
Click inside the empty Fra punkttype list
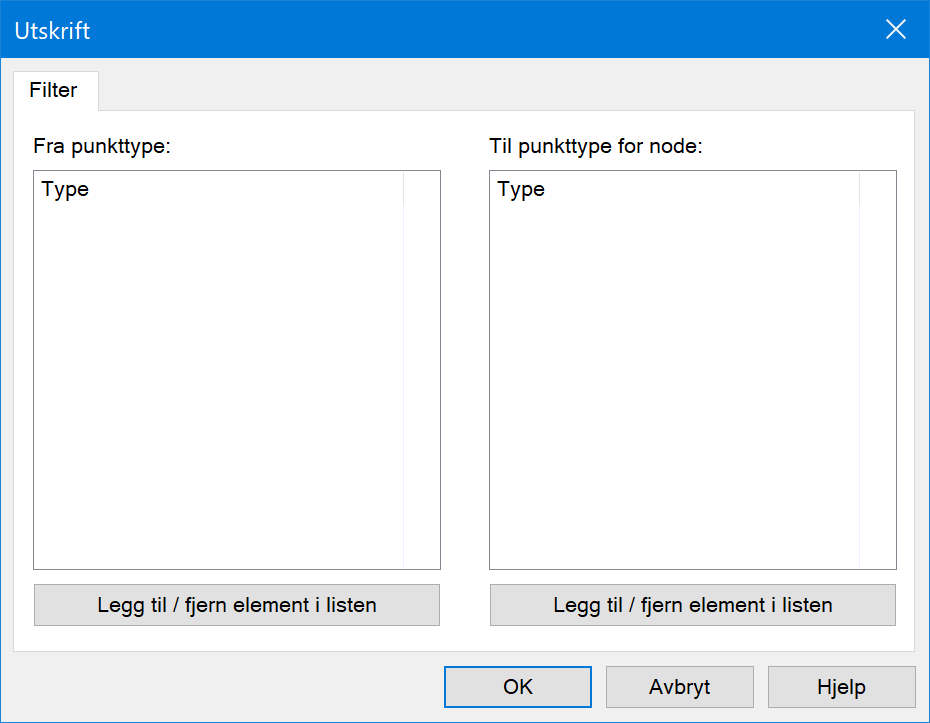coord(219,386)
